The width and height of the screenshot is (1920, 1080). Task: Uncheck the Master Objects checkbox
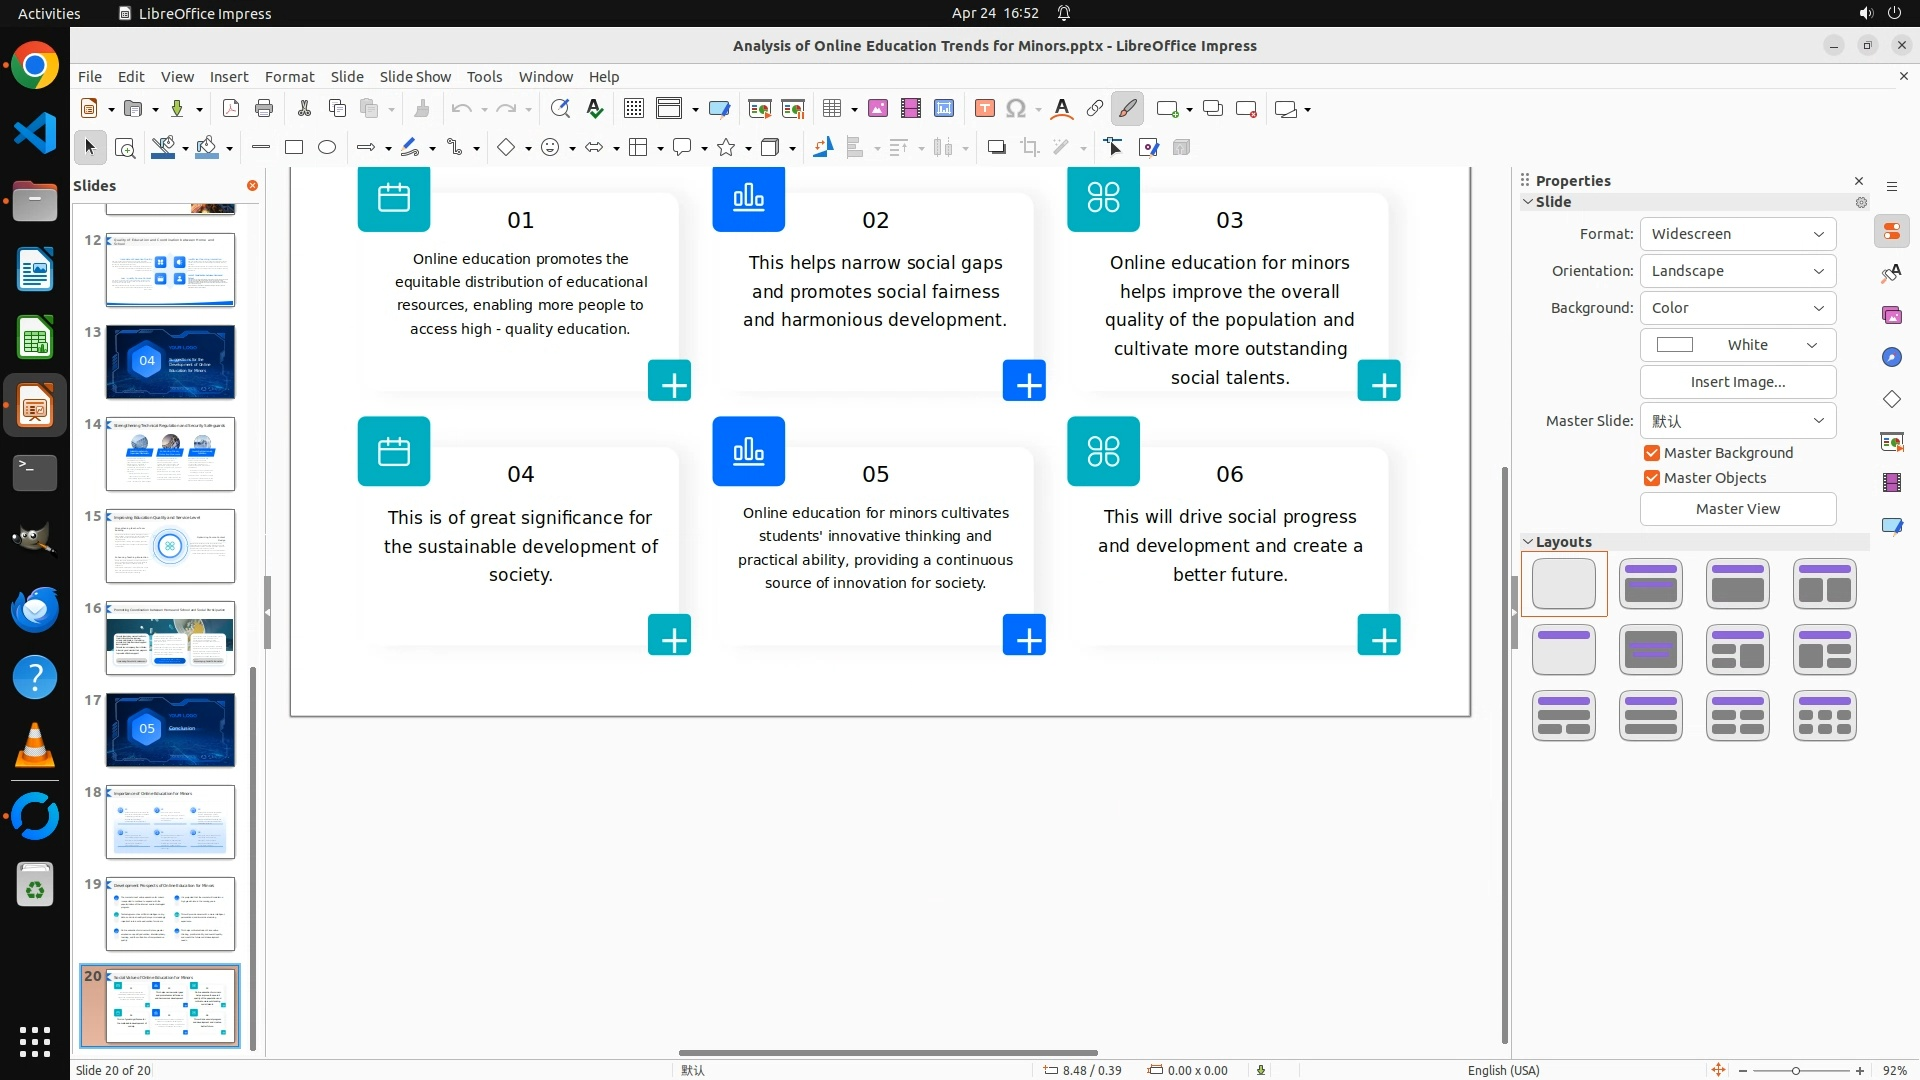[x=1652, y=478]
